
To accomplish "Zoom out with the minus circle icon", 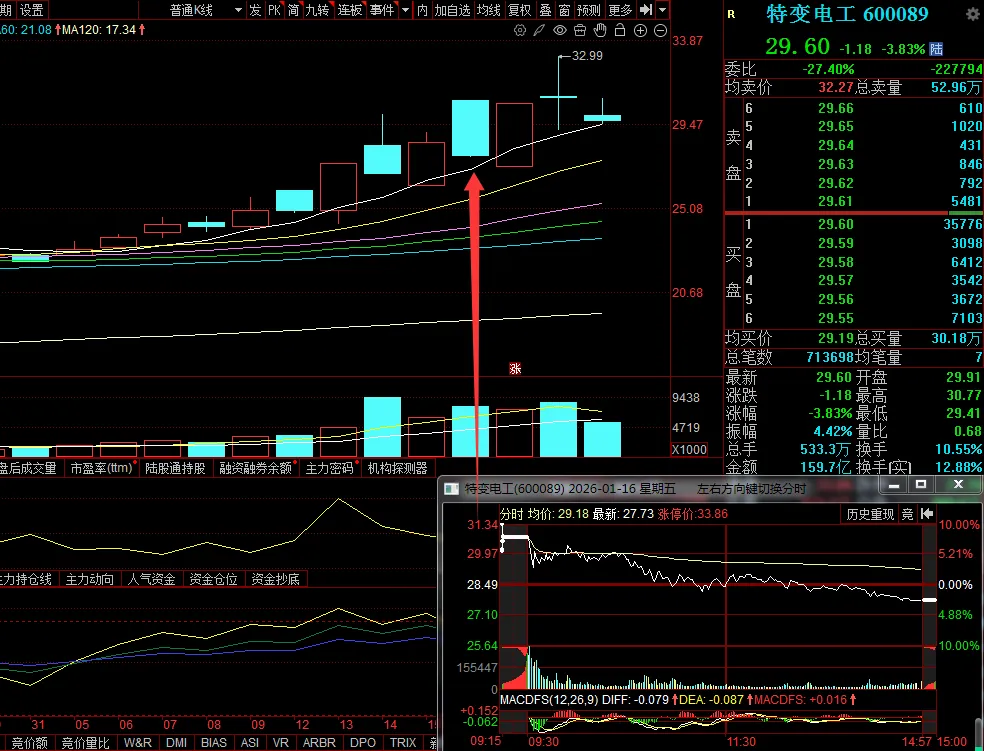I will pos(660,30).
